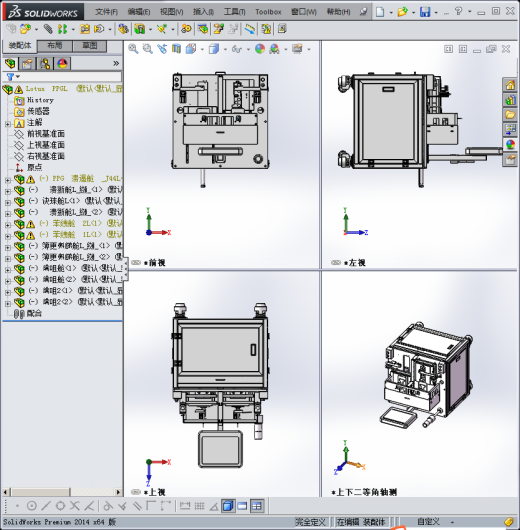Open the PropertyManager tab icon
Screen dimensions: 520x530
point(27,64)
